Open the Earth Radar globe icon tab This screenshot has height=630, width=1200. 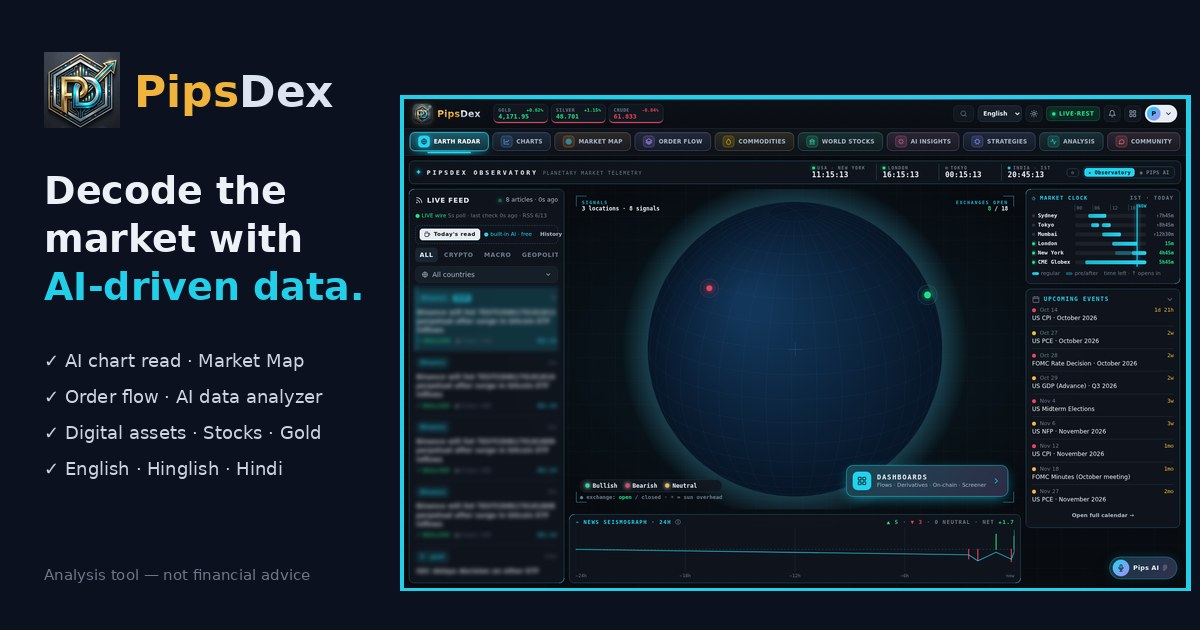coord(423,142)
